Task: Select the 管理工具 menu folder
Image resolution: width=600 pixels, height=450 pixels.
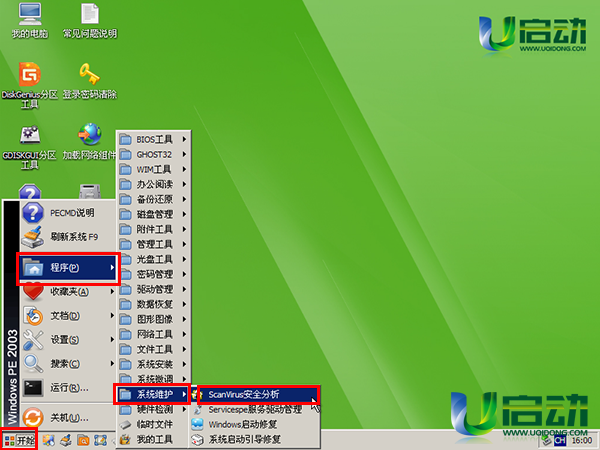Action: pos(153,244)
